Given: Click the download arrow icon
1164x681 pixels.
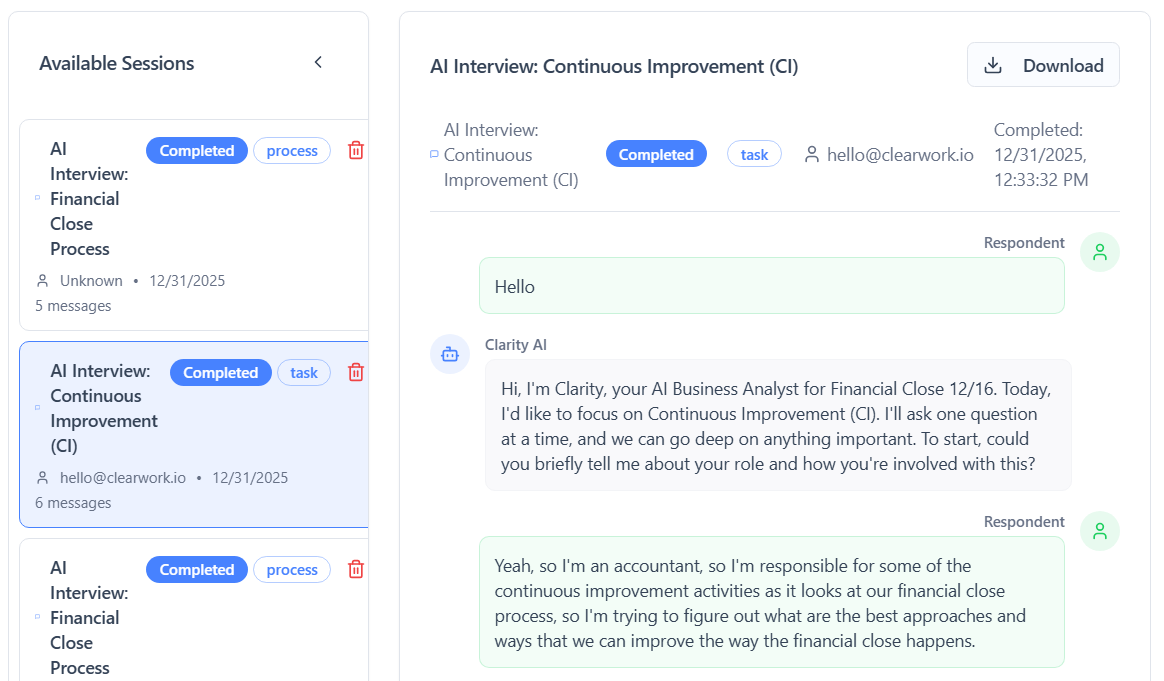Looking at the screenshot, I should [993, 65].
